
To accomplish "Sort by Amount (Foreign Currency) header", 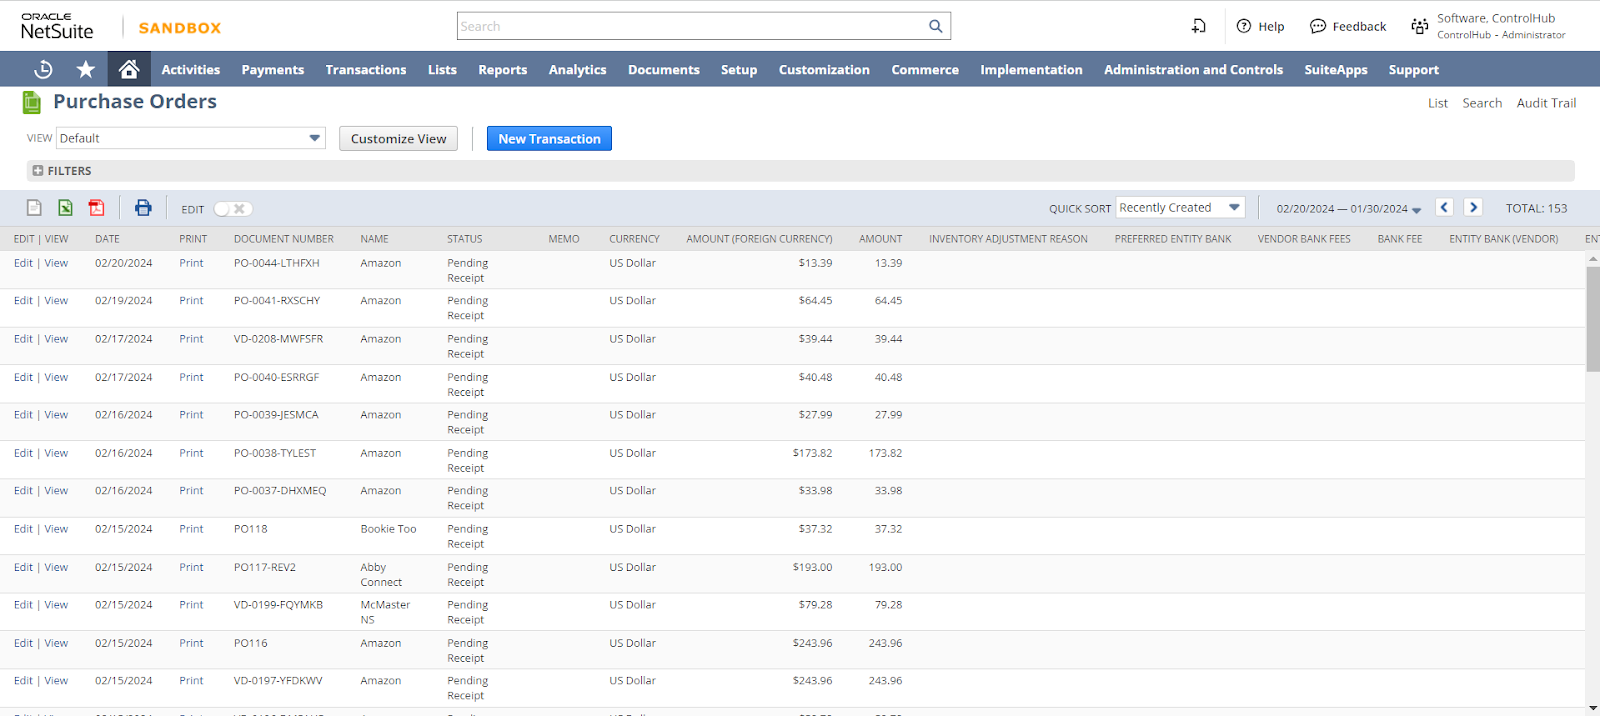I will [x=759, y=239].
